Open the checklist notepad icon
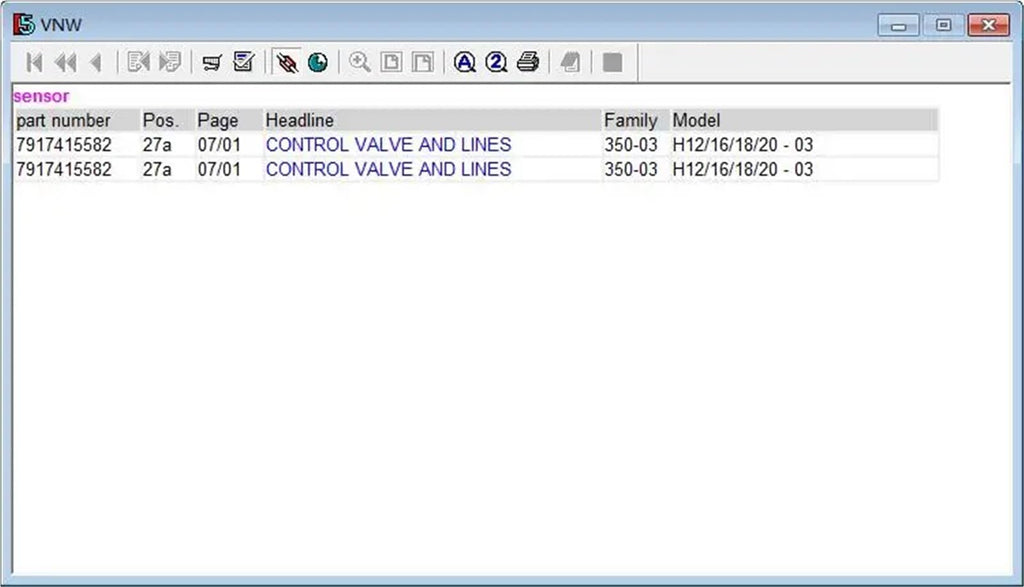Viewport: 1024px width, 587px height. tap(244, 62)
